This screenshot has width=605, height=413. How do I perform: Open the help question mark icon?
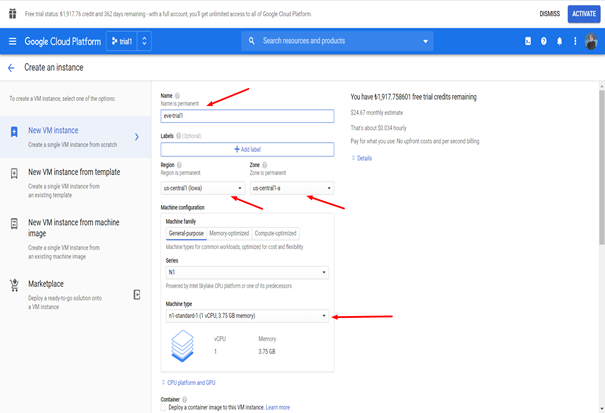pyautogui.click(x=544, y=41)
